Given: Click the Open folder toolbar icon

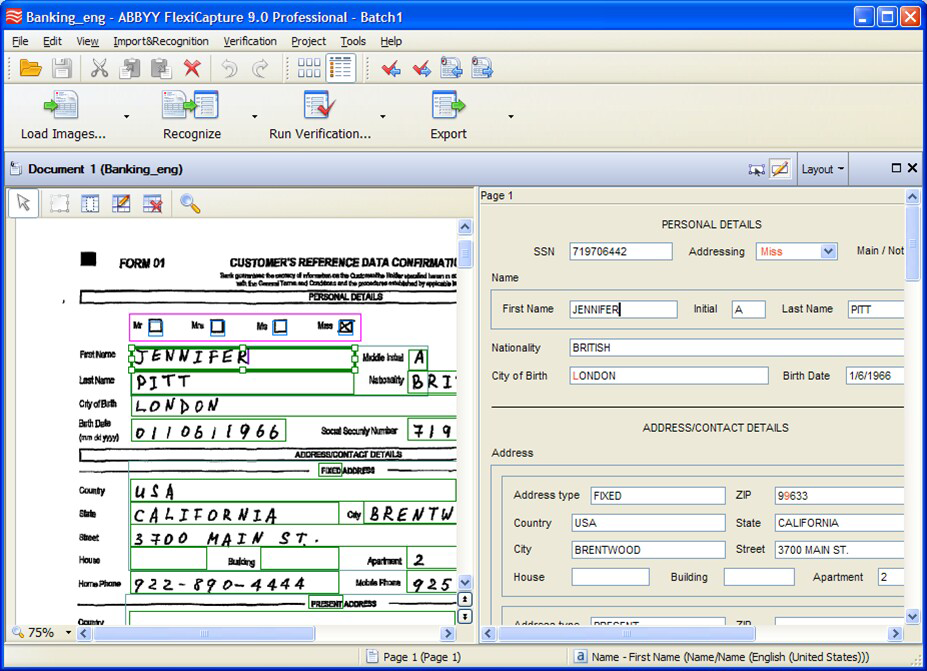Looking at the screenshot, I should [x=30, y=69].
